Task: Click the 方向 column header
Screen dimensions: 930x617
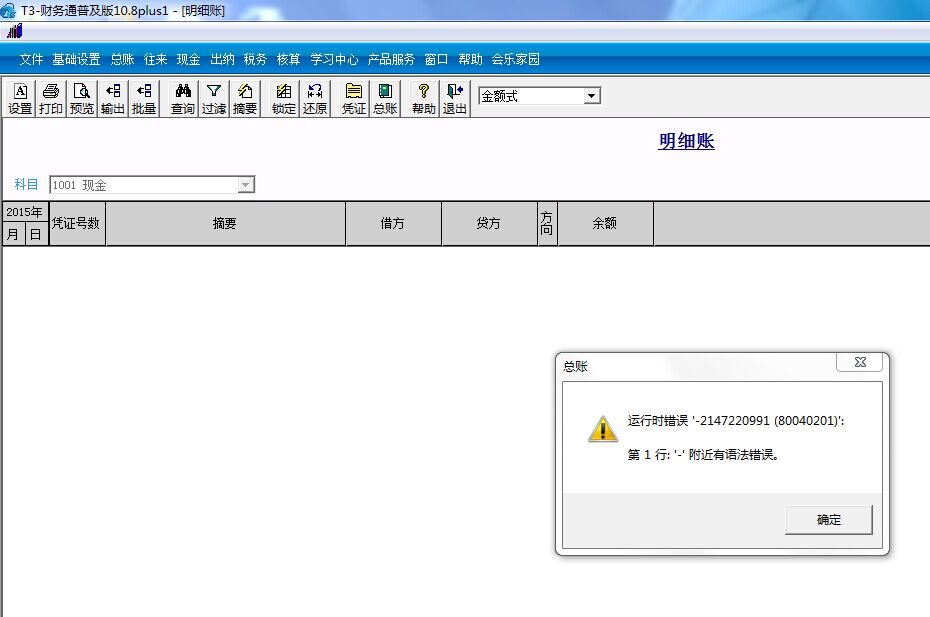Action: pyautogui.click(x=547, y=223)
